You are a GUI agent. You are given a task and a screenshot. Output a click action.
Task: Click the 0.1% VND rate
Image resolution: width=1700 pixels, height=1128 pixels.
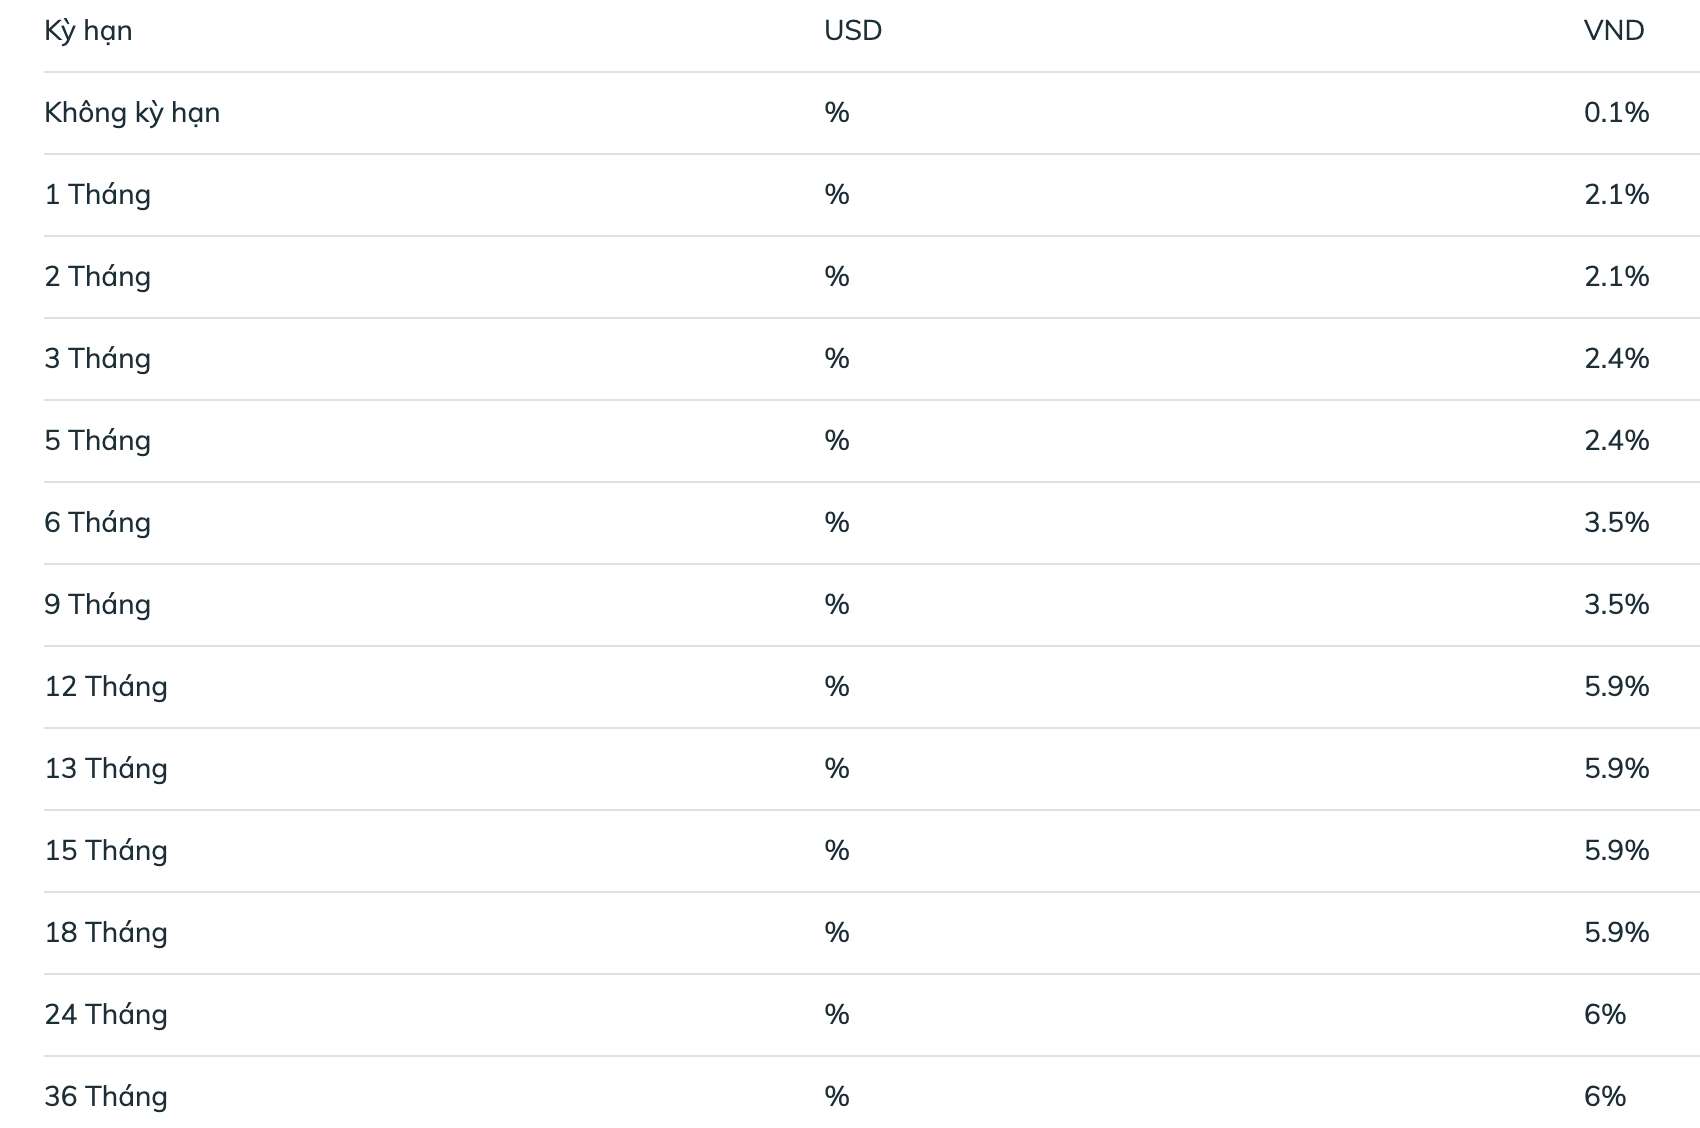[x=1617, y=113]
